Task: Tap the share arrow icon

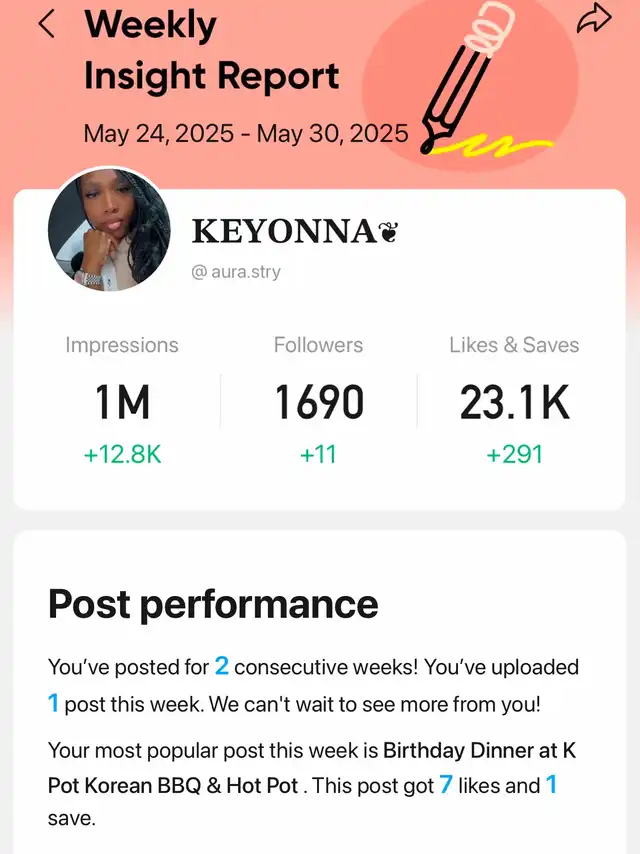Action: 593,18
